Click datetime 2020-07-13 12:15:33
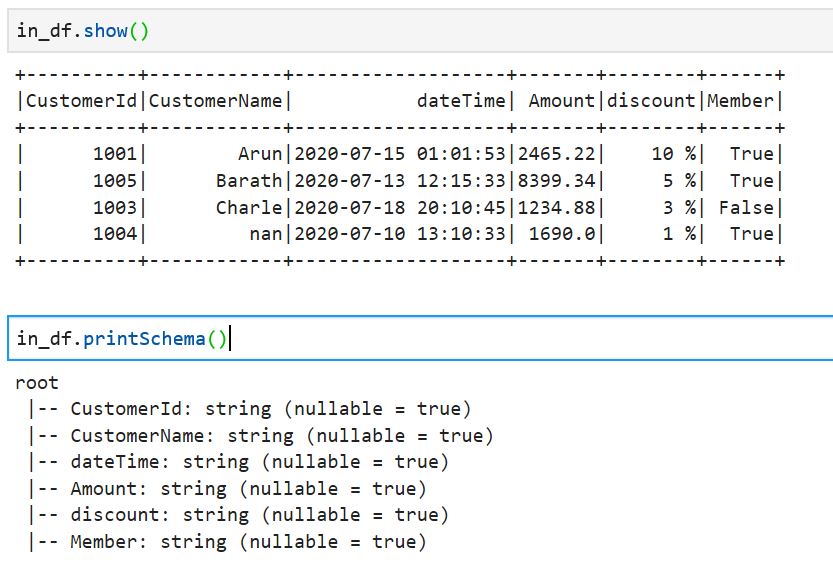Viewport: 833px width, 569px height. coord(400,181)
